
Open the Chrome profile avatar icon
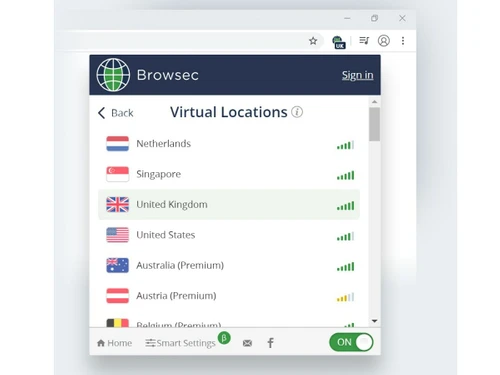(x=384, y=41)
